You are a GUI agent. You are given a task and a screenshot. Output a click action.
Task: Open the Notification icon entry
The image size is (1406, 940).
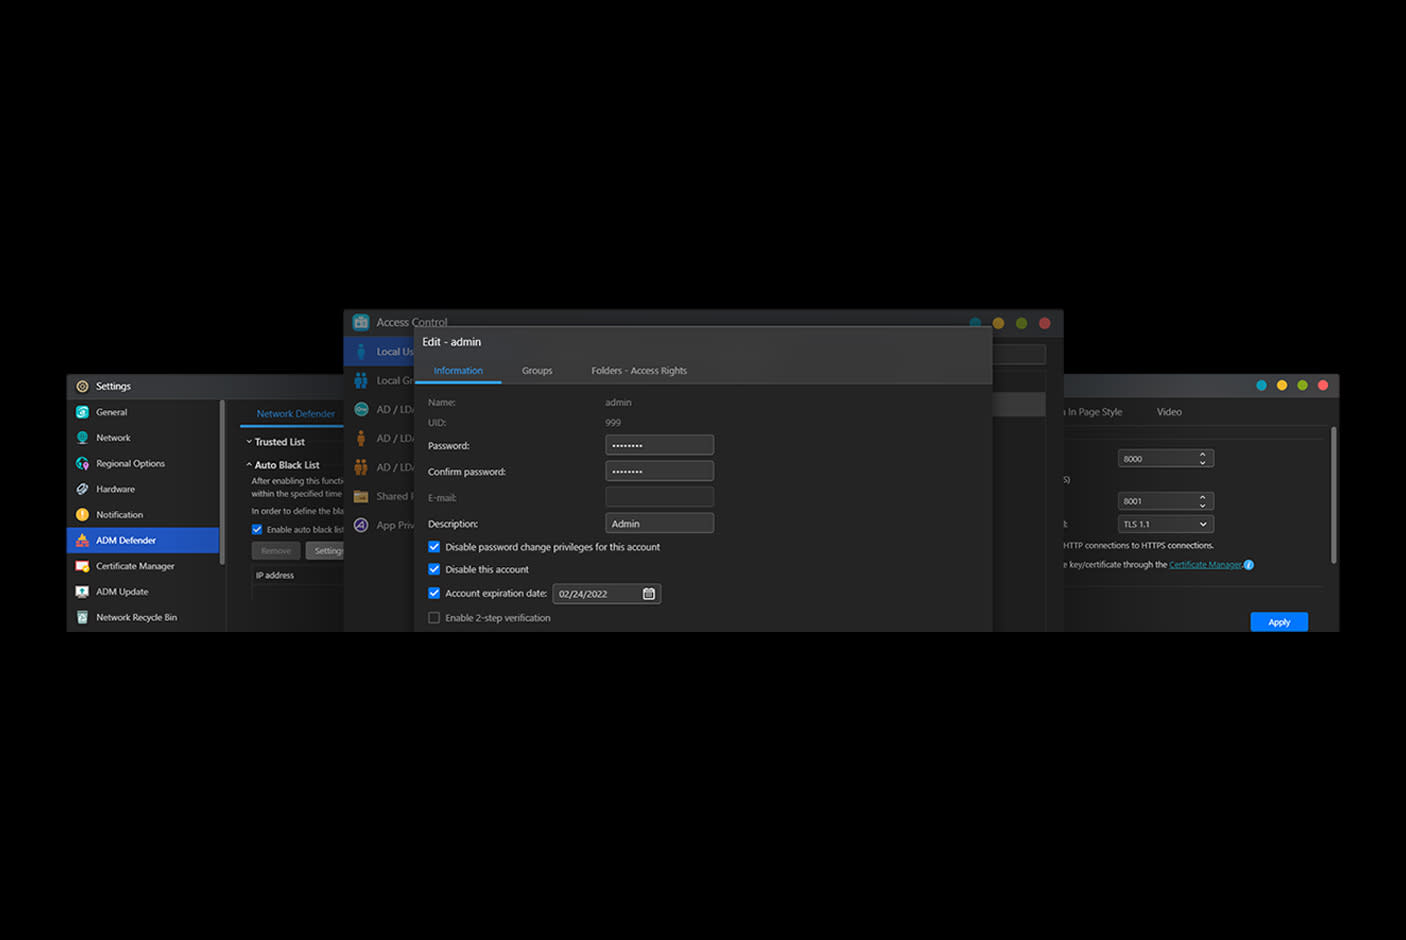[x=82, y=515]
